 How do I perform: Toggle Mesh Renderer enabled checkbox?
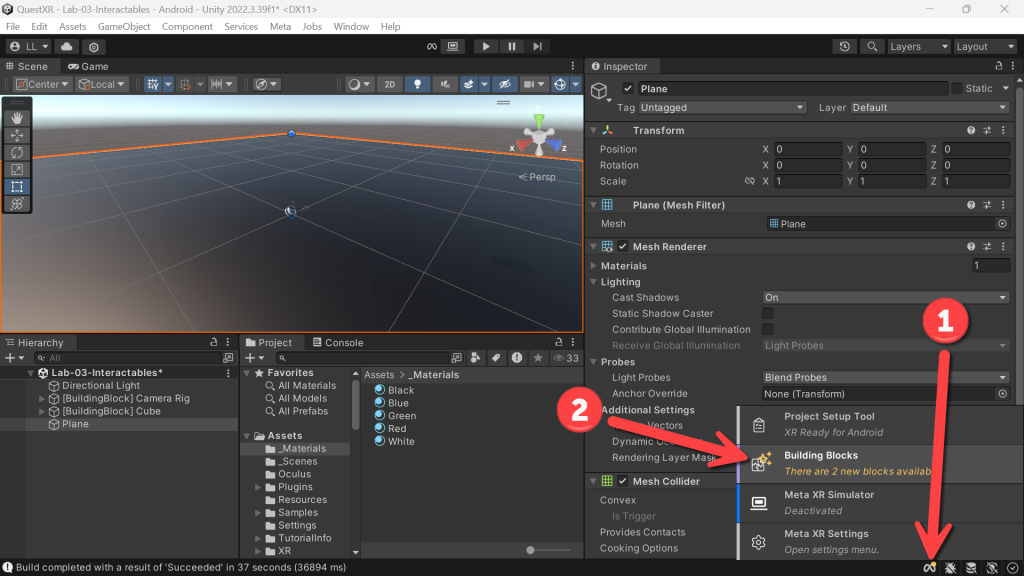click(x=622, y=247)
